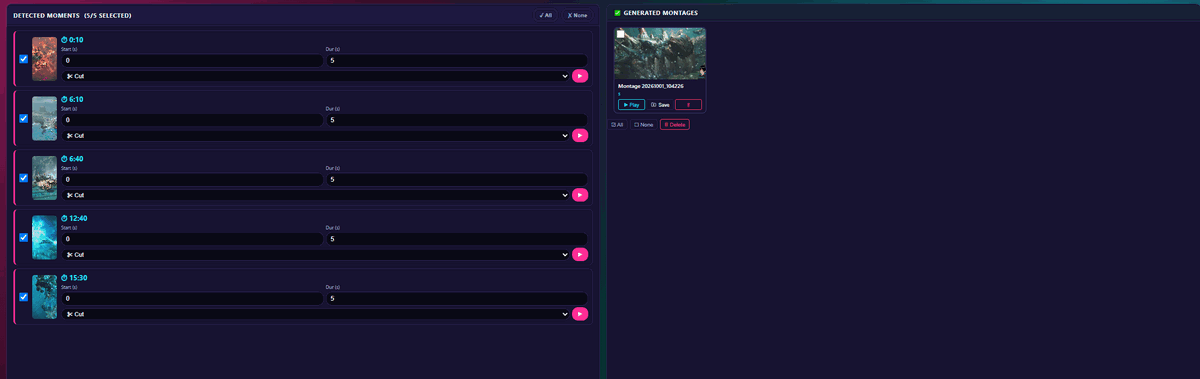Delete selected montages button
Screen dimensions: 1200x379
coord(674,125)
